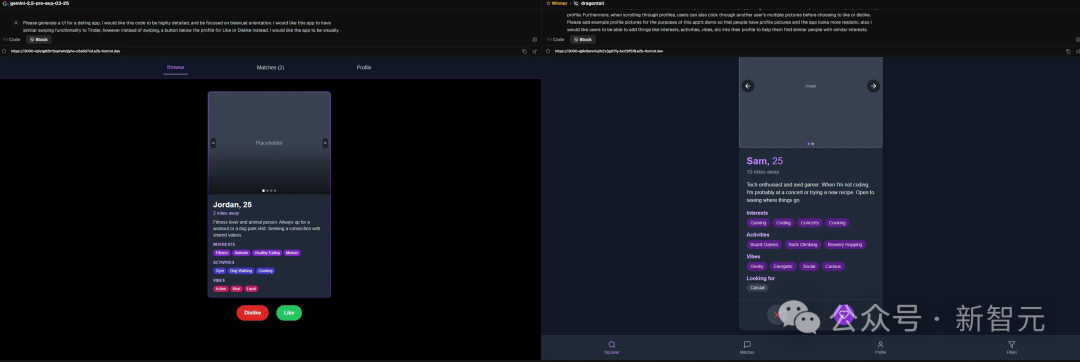Viewport: 1080px width, 362px height.
Task: Click the Active vibe tag
Action: pos(221,288)
